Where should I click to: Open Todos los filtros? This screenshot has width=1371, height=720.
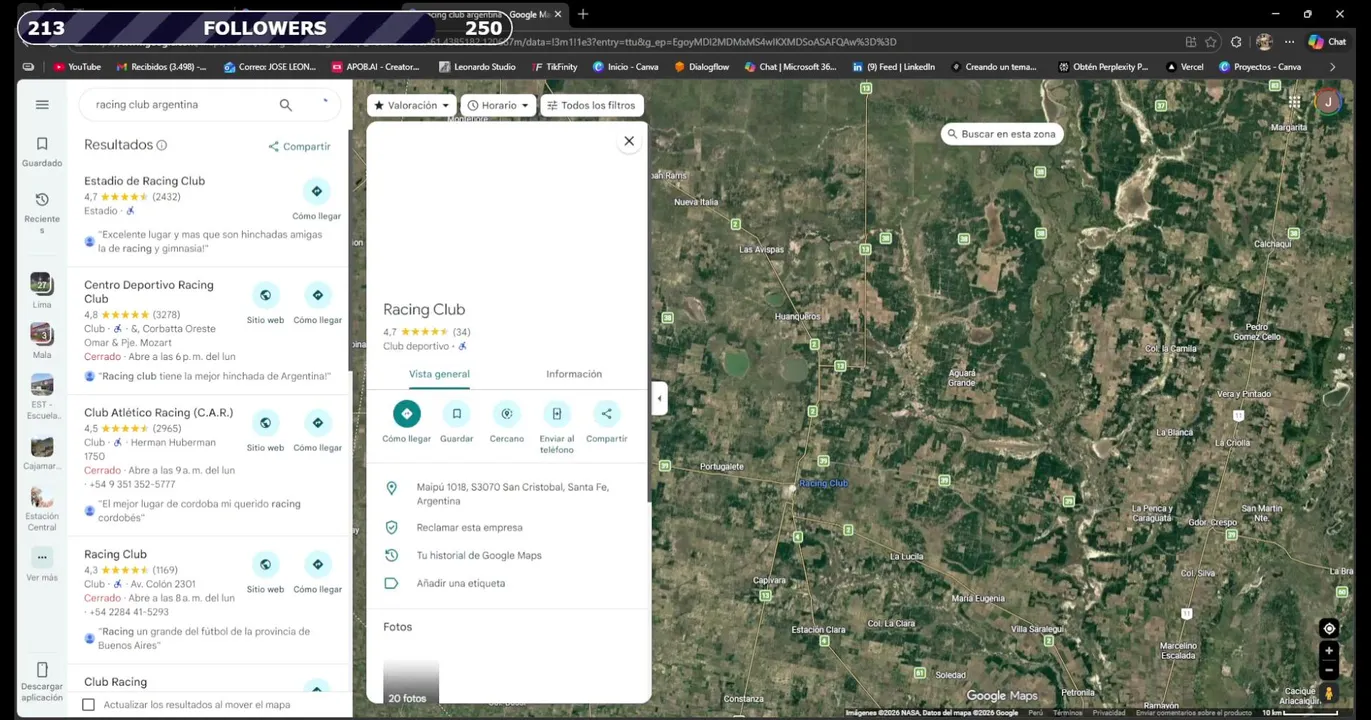click(592, 105)
